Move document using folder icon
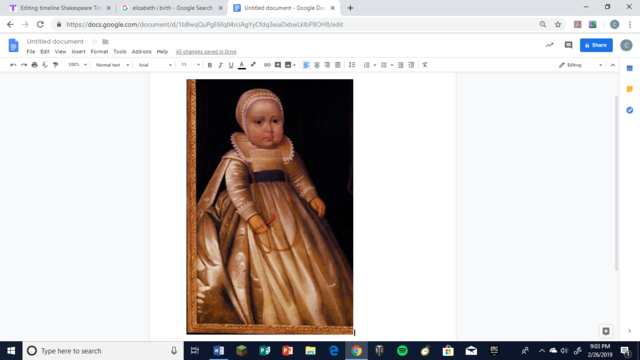Screen dimensions: 640x360 coord(105,42)
